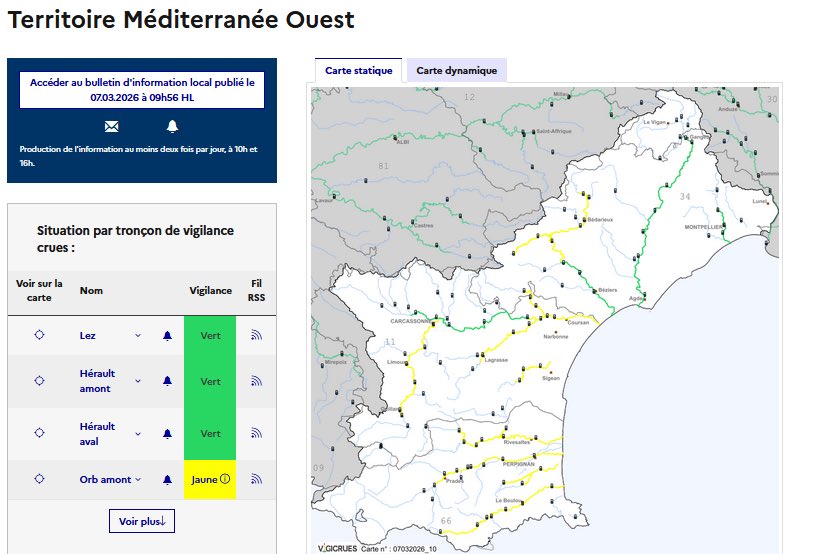This screenshot has height=554, width=821.
Task: Expand the Hérault aval row chevron
Action: (138, 434)
